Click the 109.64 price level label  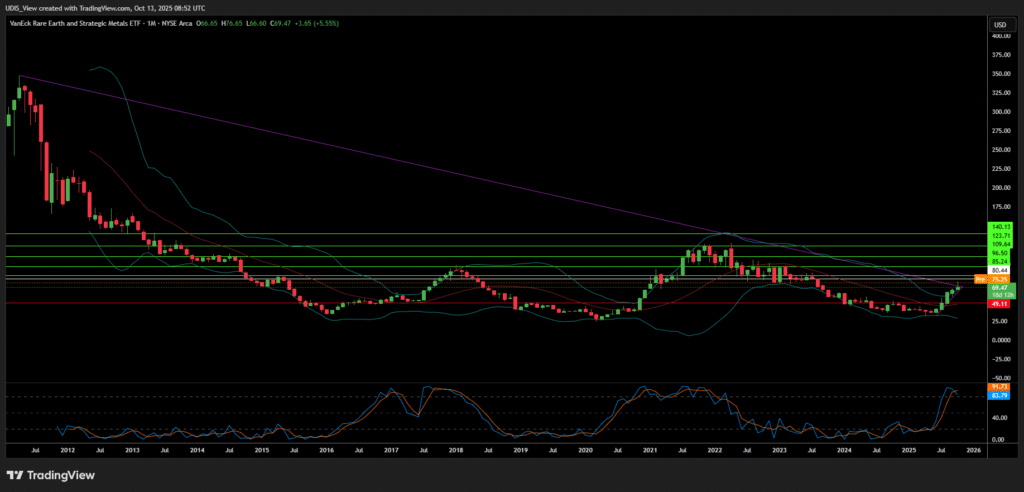[x=1000, y=243]
